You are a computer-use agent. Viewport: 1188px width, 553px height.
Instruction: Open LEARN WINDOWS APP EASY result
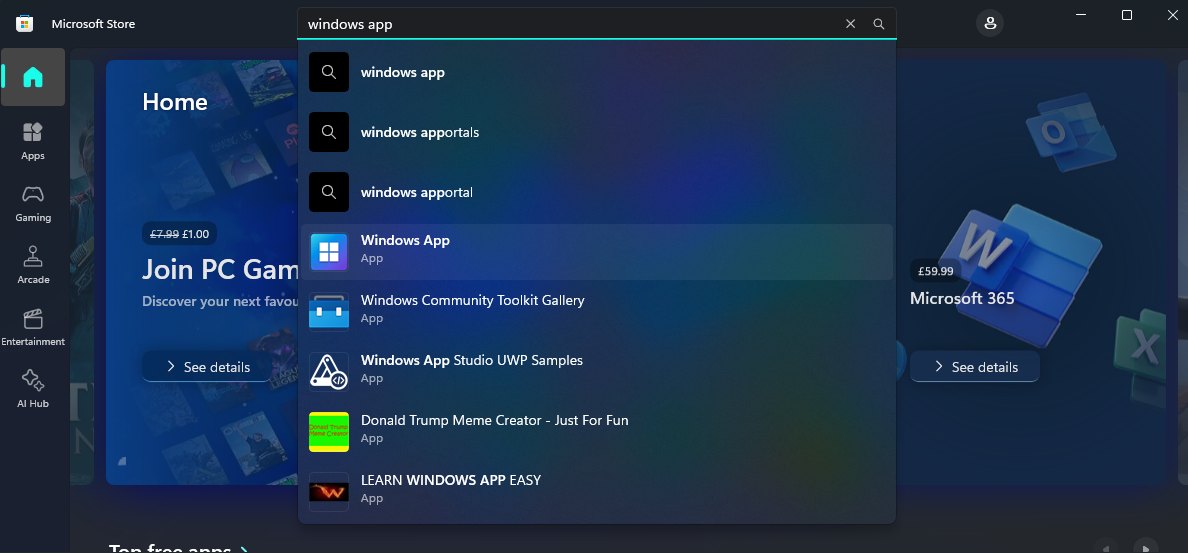point(596,492)
